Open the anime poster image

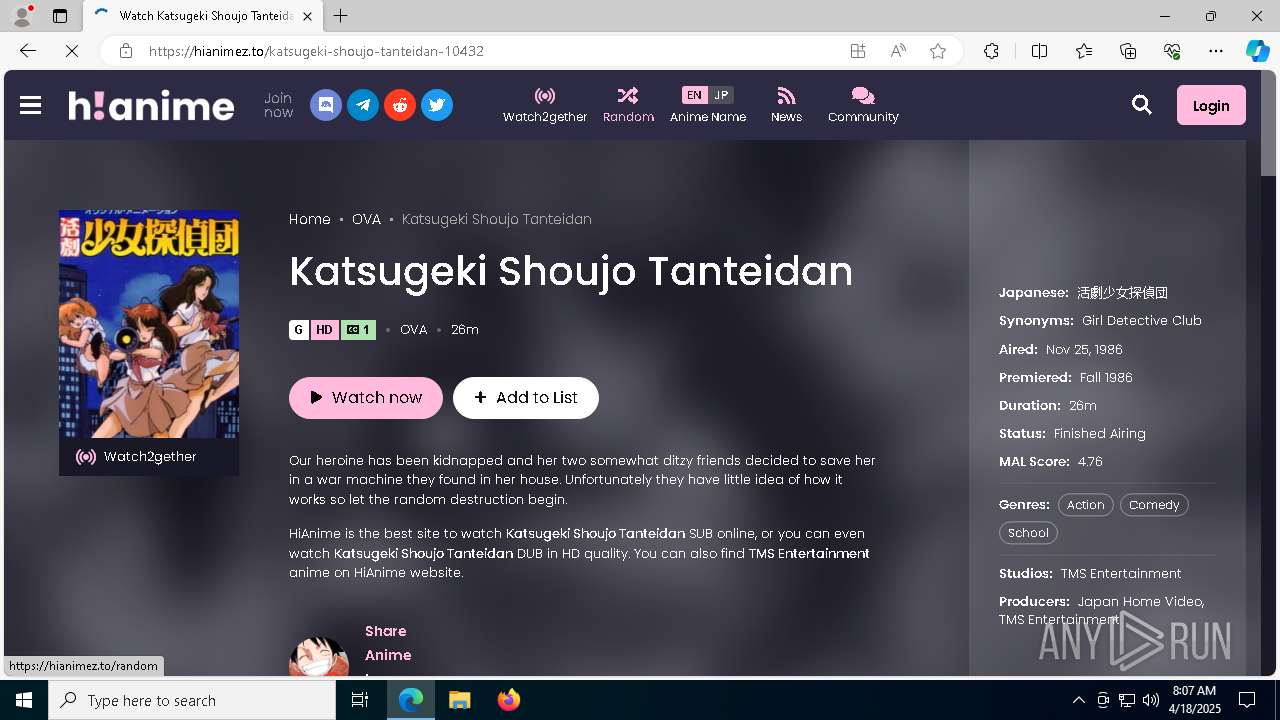pyautogui.click(x=149, y=324)
